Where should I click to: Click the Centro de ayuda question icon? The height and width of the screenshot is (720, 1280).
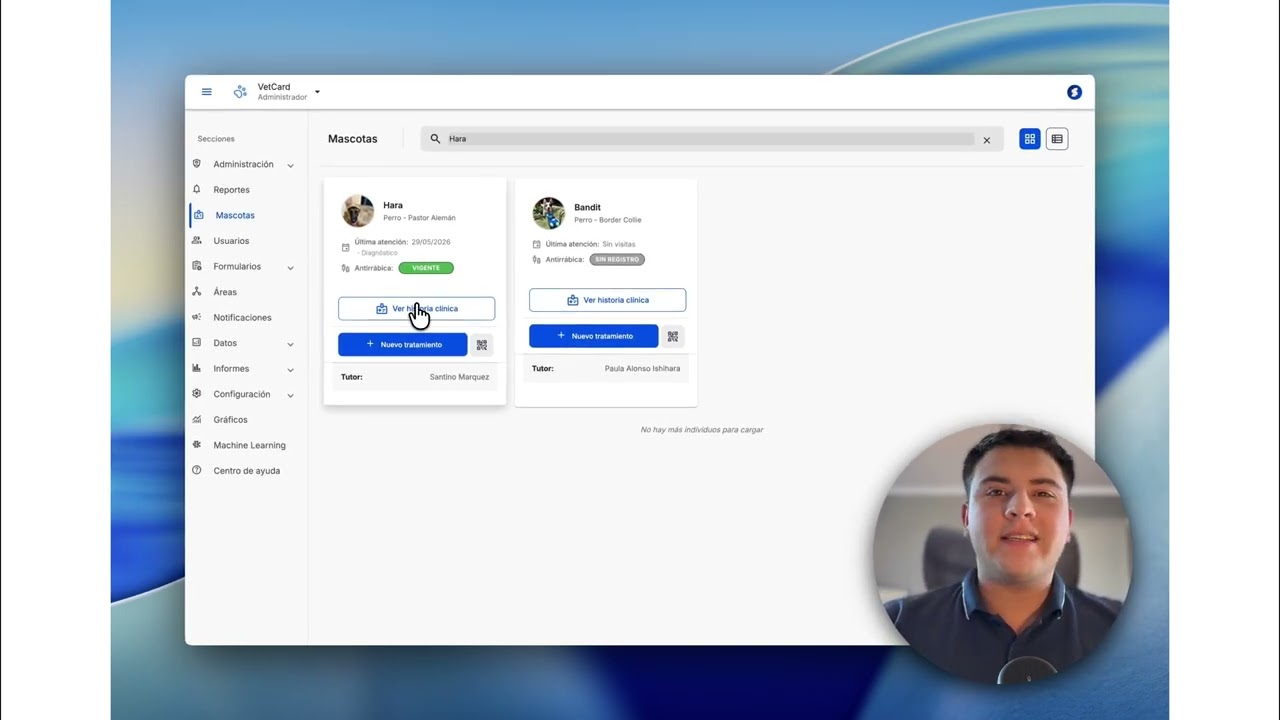197,470
